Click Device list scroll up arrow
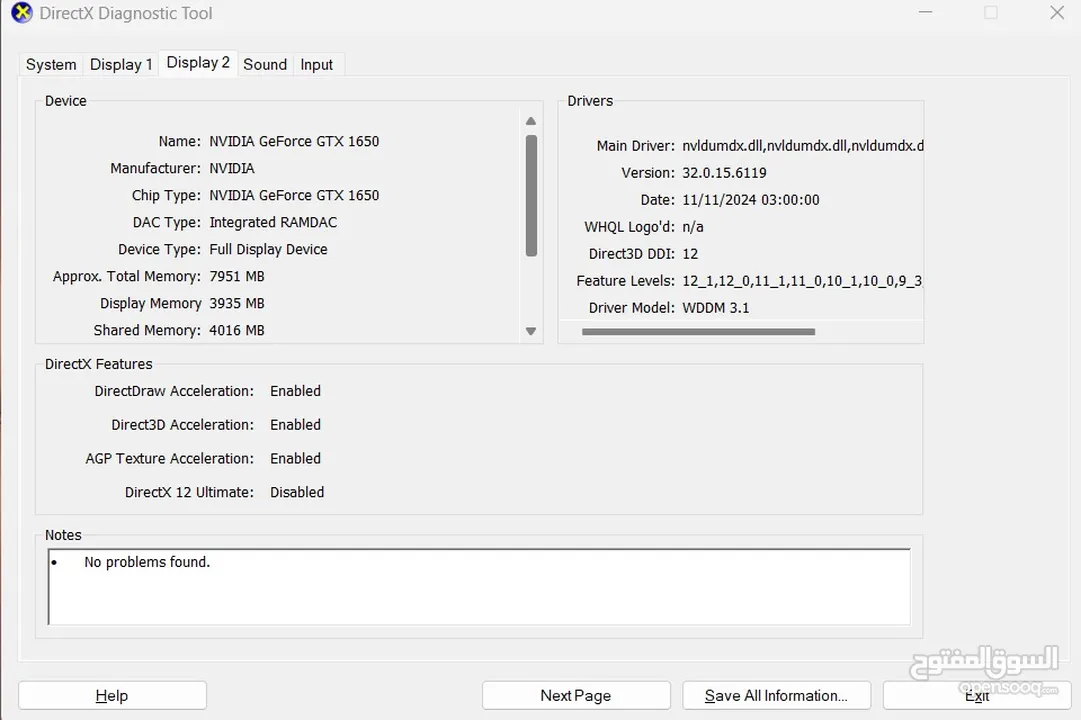Screen dimensions: 1081x720 531,121
